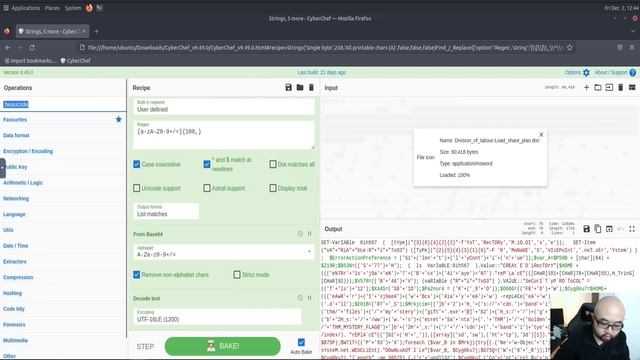Enable Dot matches all
This screenshot has height=360, width=640.
click(x=273, y=164)
